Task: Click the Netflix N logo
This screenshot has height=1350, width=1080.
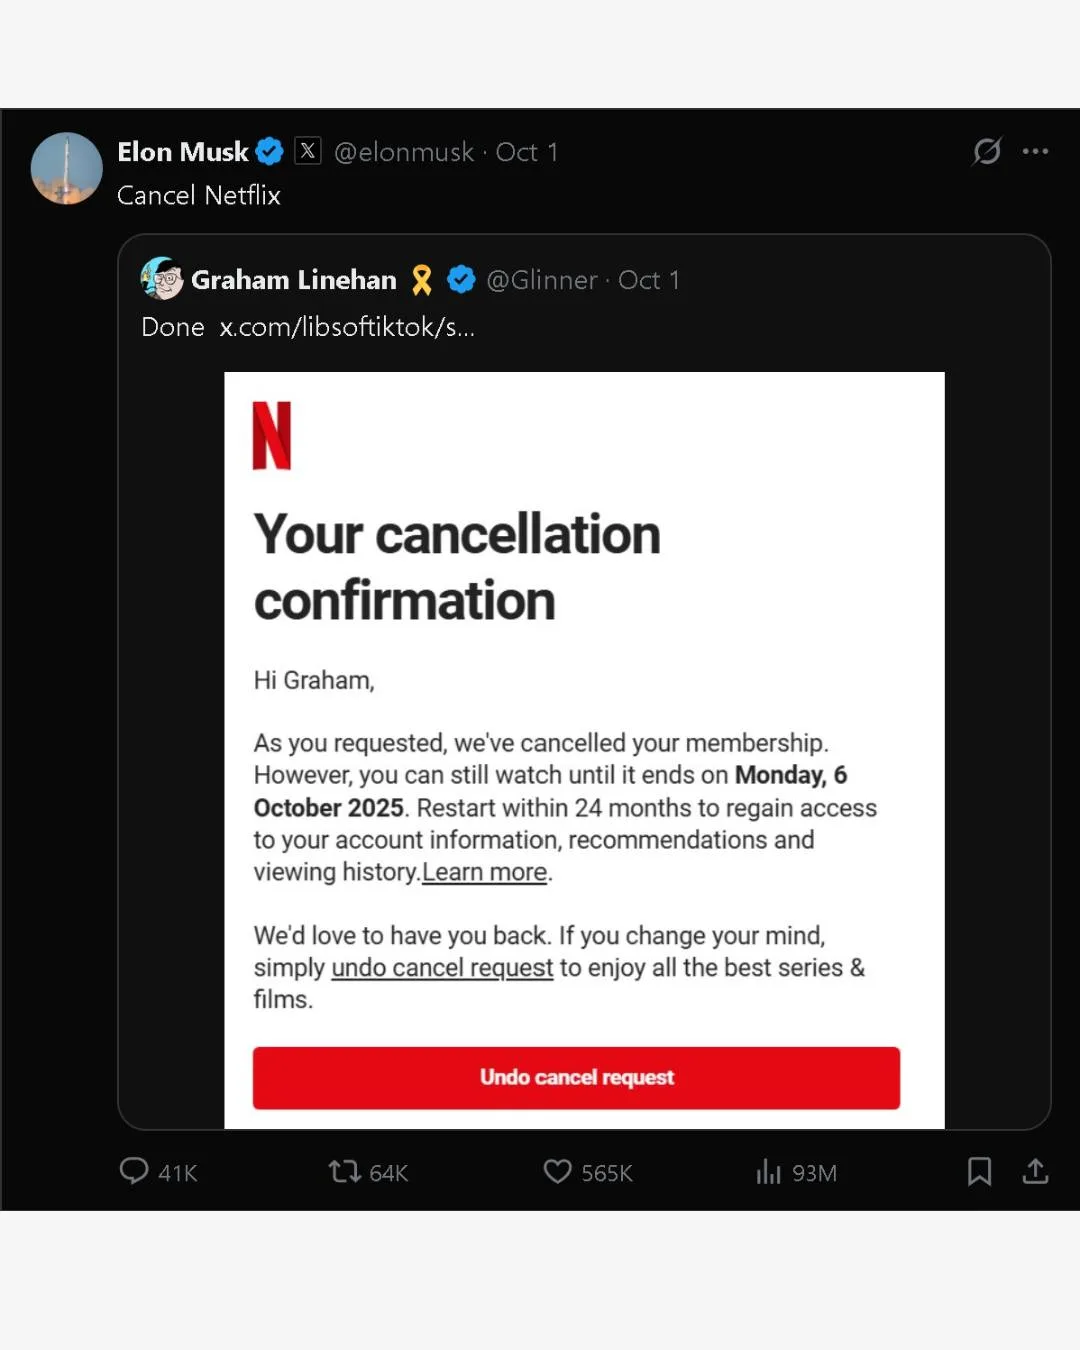Action: point(272,435)
